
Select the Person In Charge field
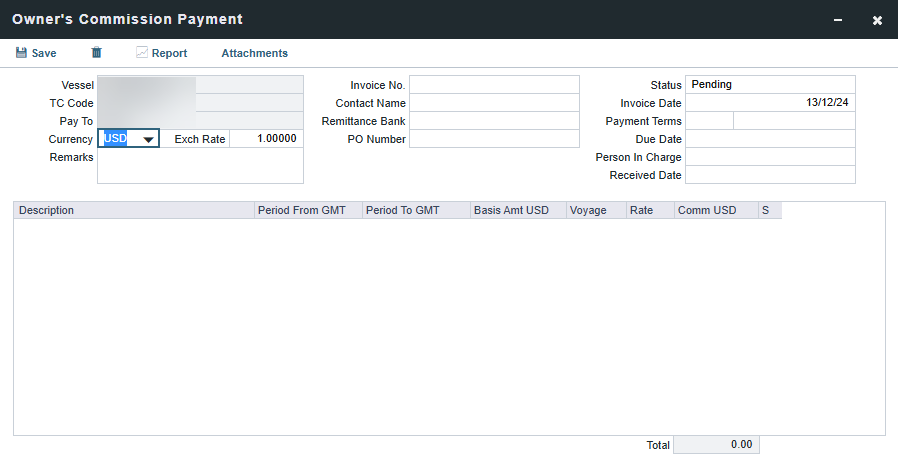(770, 157)
